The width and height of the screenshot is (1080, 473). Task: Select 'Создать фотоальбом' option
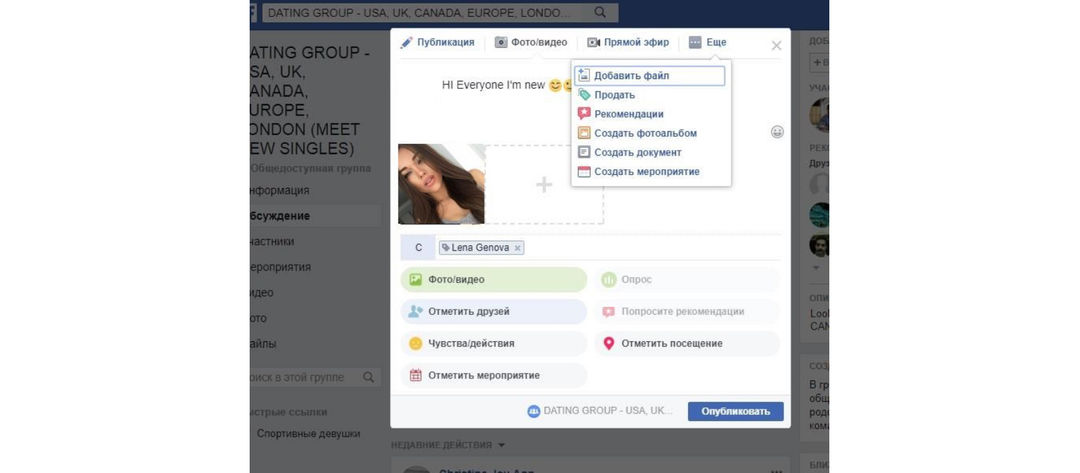[x=645, y=134]
